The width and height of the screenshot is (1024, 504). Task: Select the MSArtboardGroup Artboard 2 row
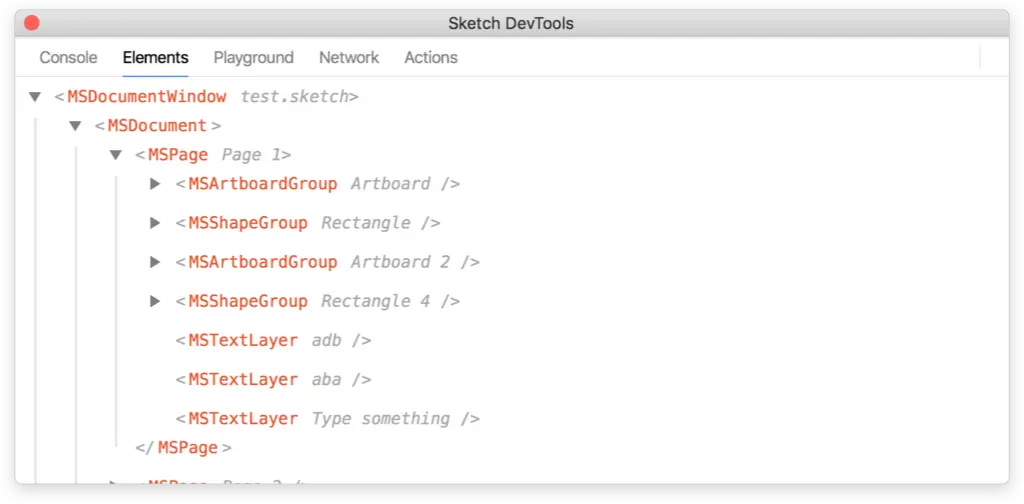pyautogui.click(x=328, y=262)
